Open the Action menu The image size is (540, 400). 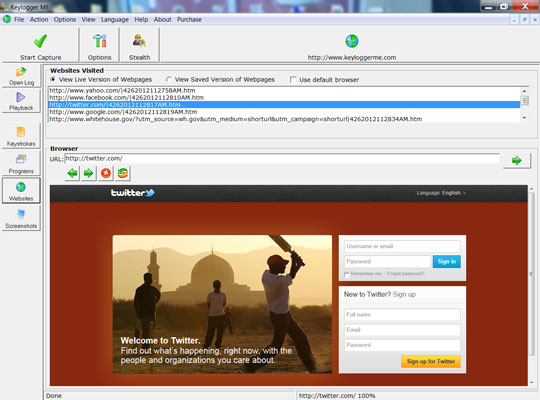point(39,20)
